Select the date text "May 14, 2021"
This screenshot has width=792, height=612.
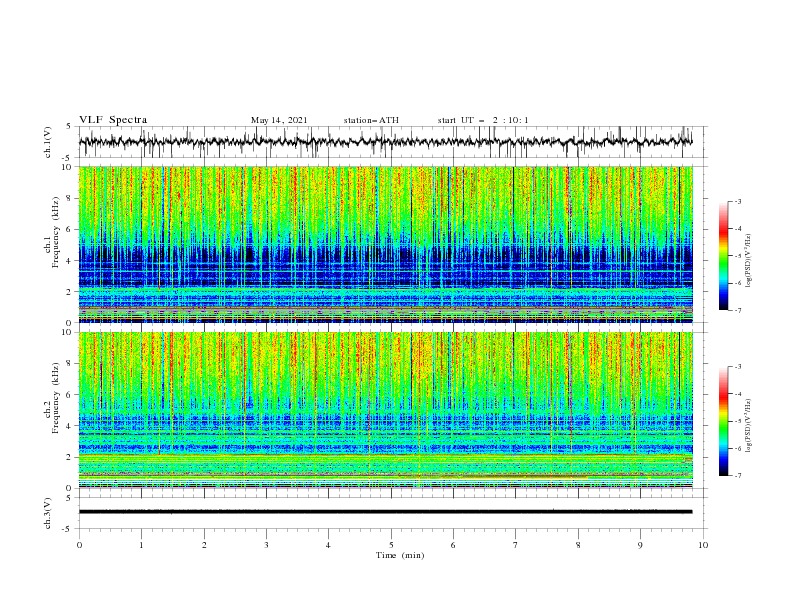[279, 120]
